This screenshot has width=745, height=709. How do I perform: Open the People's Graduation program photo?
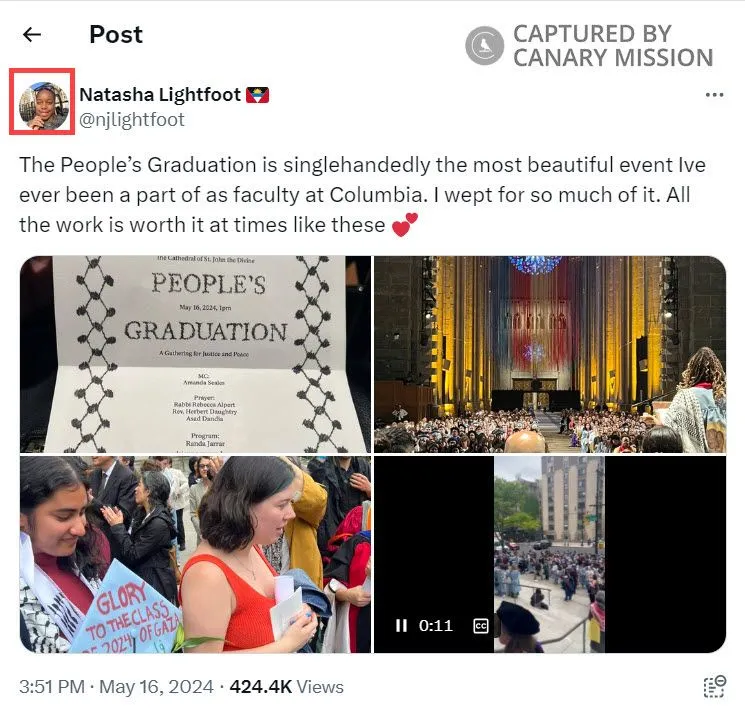(195, 354)
